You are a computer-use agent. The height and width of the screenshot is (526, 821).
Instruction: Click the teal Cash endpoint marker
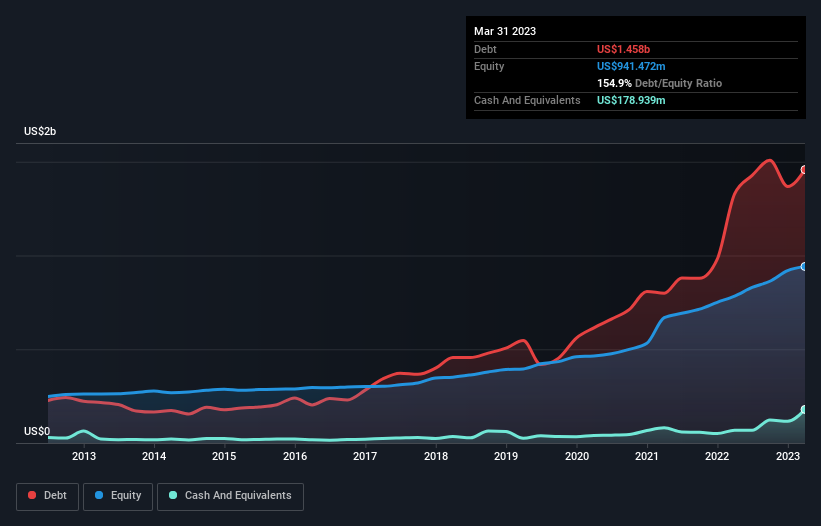point(804,409)
